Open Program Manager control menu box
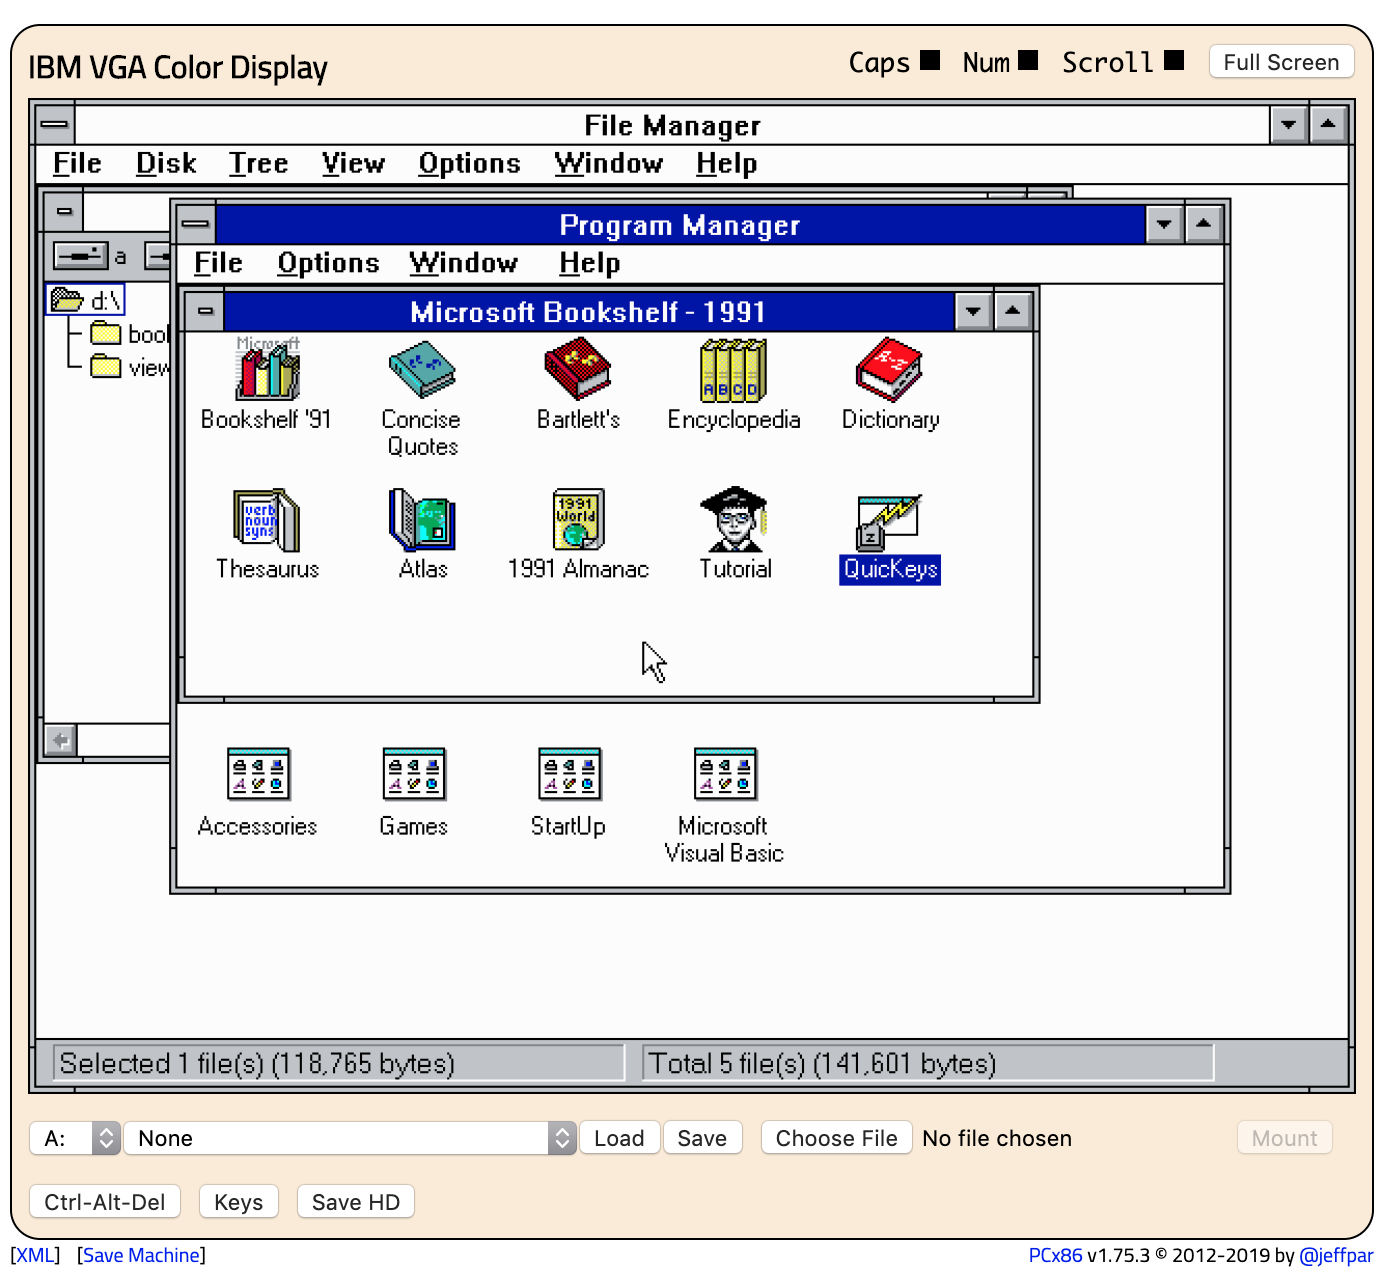The image size is (1384, 1277). click(196, 224)
